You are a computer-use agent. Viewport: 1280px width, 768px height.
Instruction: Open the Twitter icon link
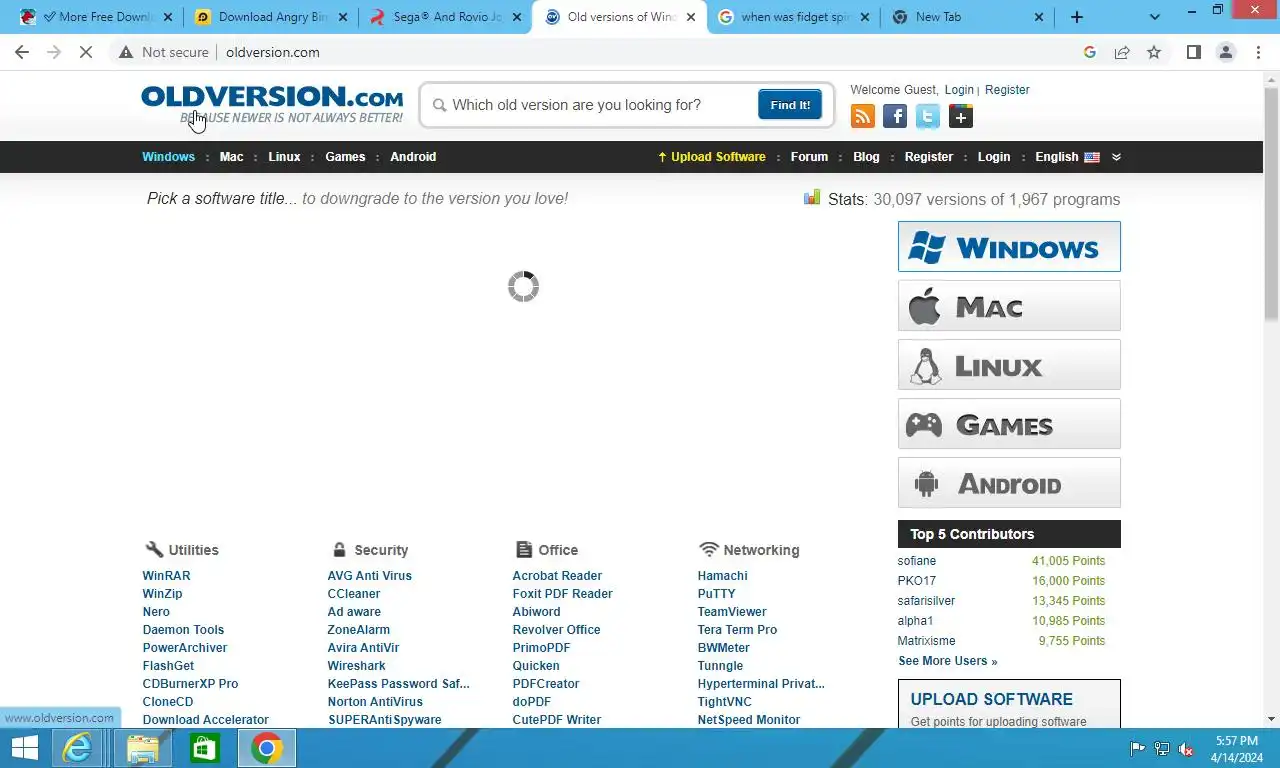tap(928, 117)
